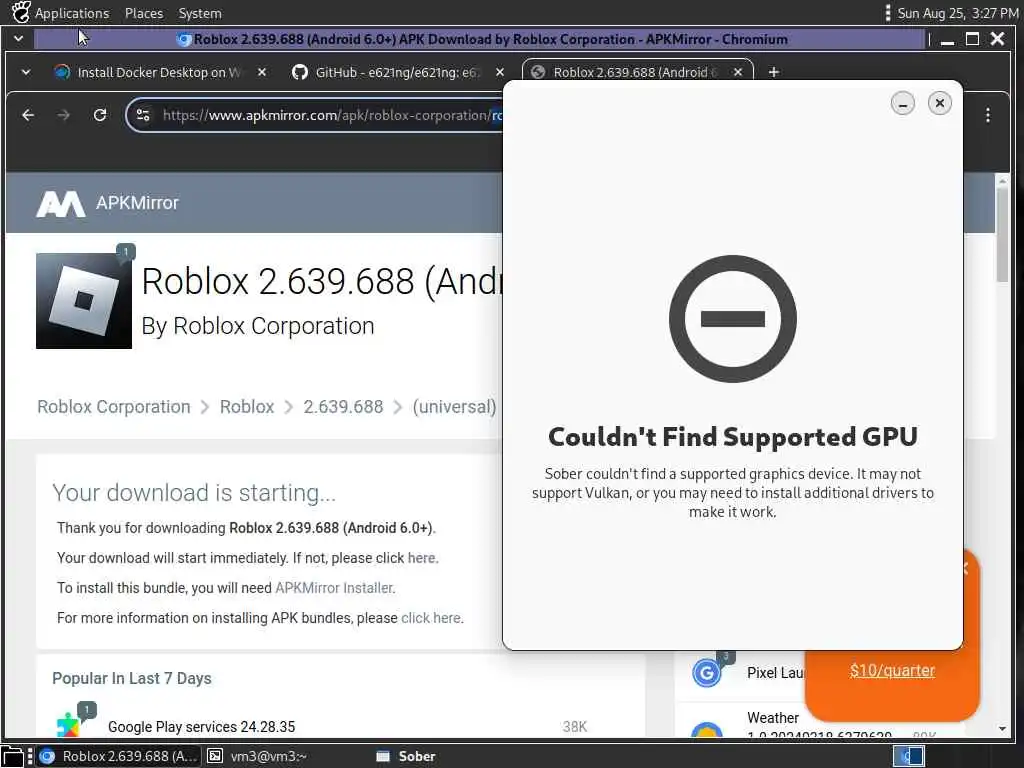Open the APKMirror Installer link
Image resolution: width=1024 pixels, height=768 pixels.
(x=334, y=588)
